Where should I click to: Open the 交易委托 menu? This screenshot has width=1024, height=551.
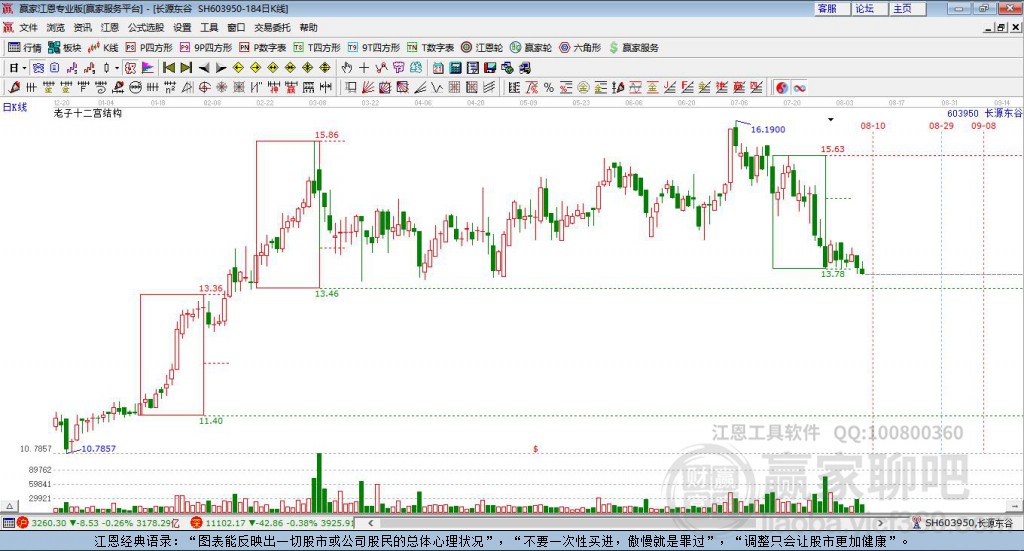coord(272,27)
